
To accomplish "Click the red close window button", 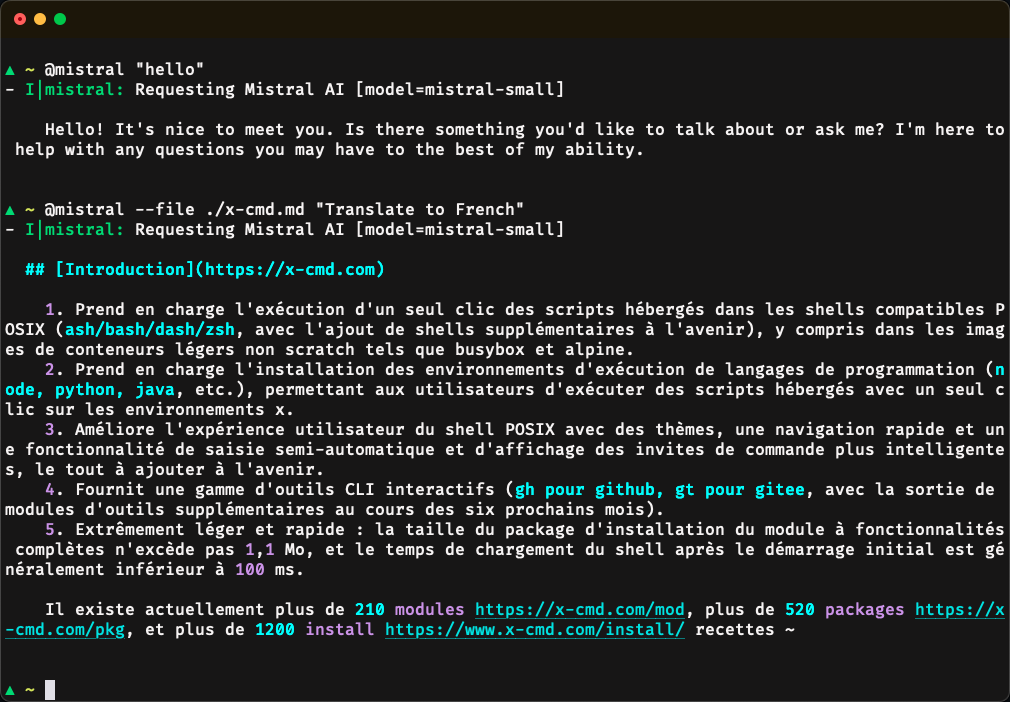I will click(20, 19).
